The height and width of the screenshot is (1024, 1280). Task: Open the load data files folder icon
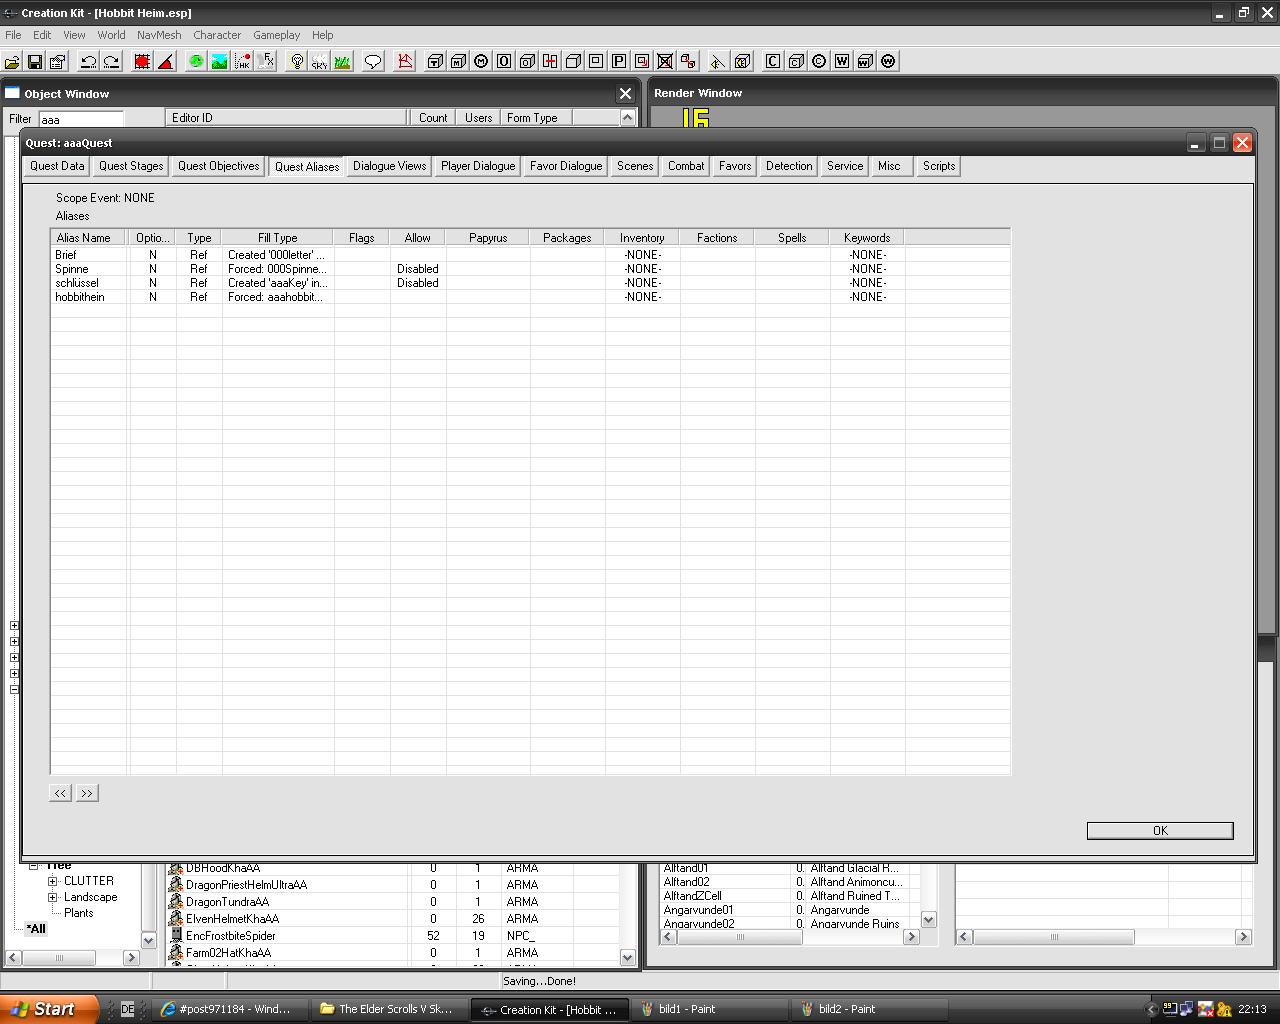click(12, 62)
